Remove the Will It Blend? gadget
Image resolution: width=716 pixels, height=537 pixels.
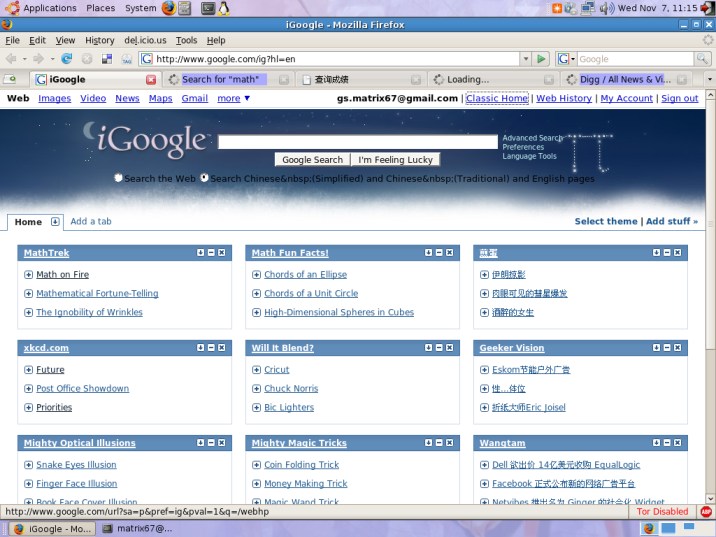[x=449, y=347]
